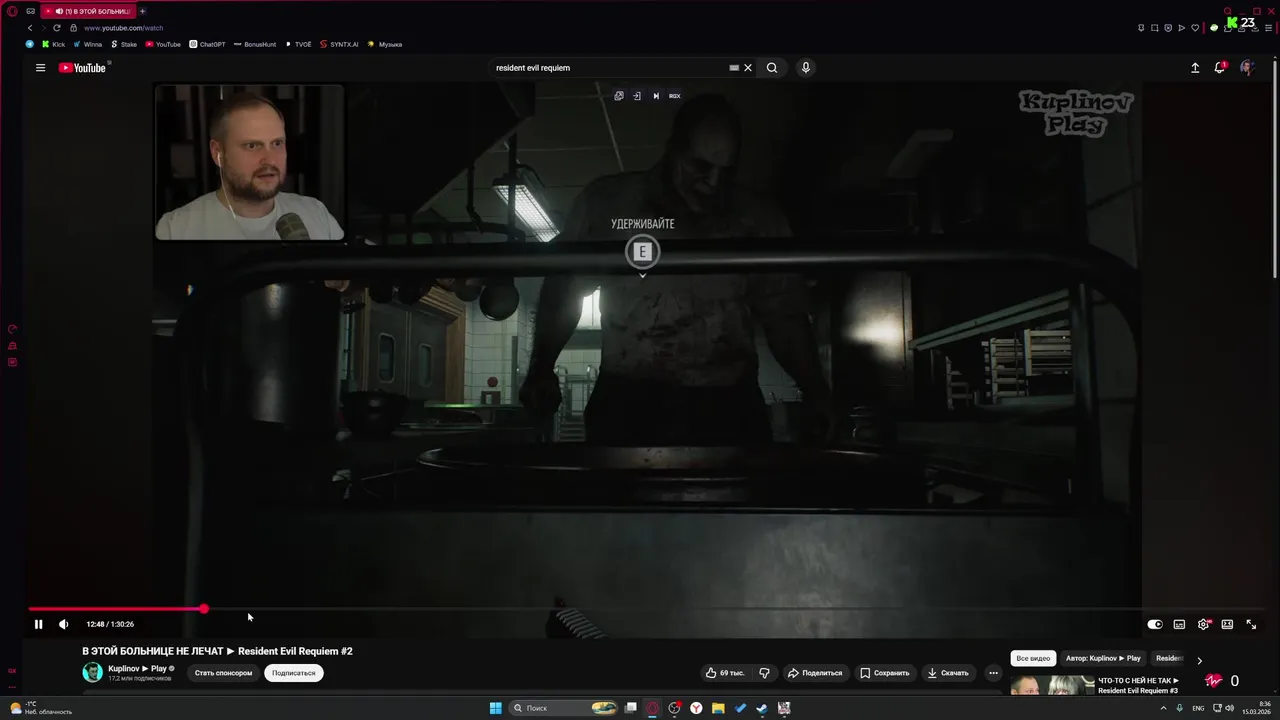Open the YouTube account avatar menu

(1247, 68)
